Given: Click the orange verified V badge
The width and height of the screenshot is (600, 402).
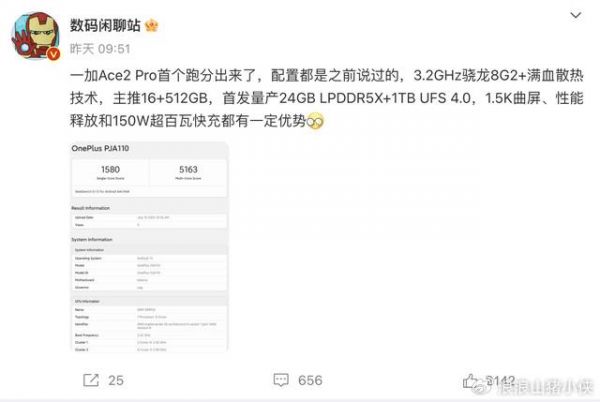Looking at the screenshot, I should coord(53,54).
